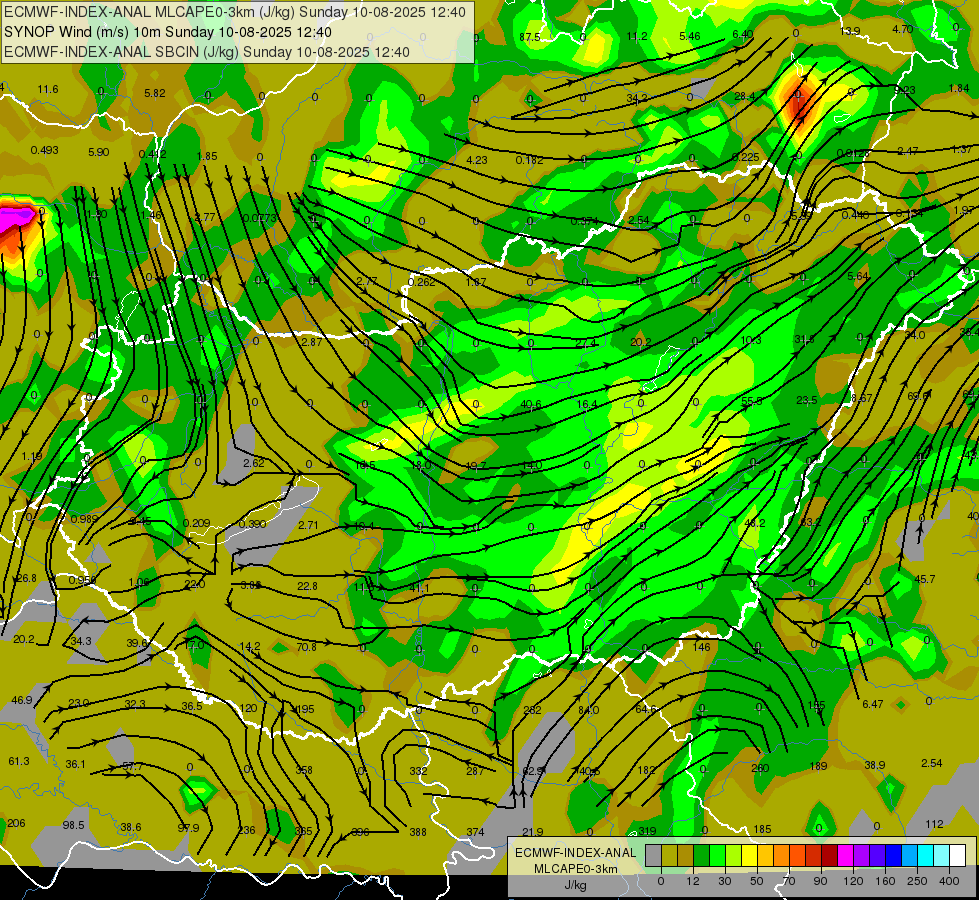Click the map value 84.0
Screen dimensions: 979x900
pos(589,710)
